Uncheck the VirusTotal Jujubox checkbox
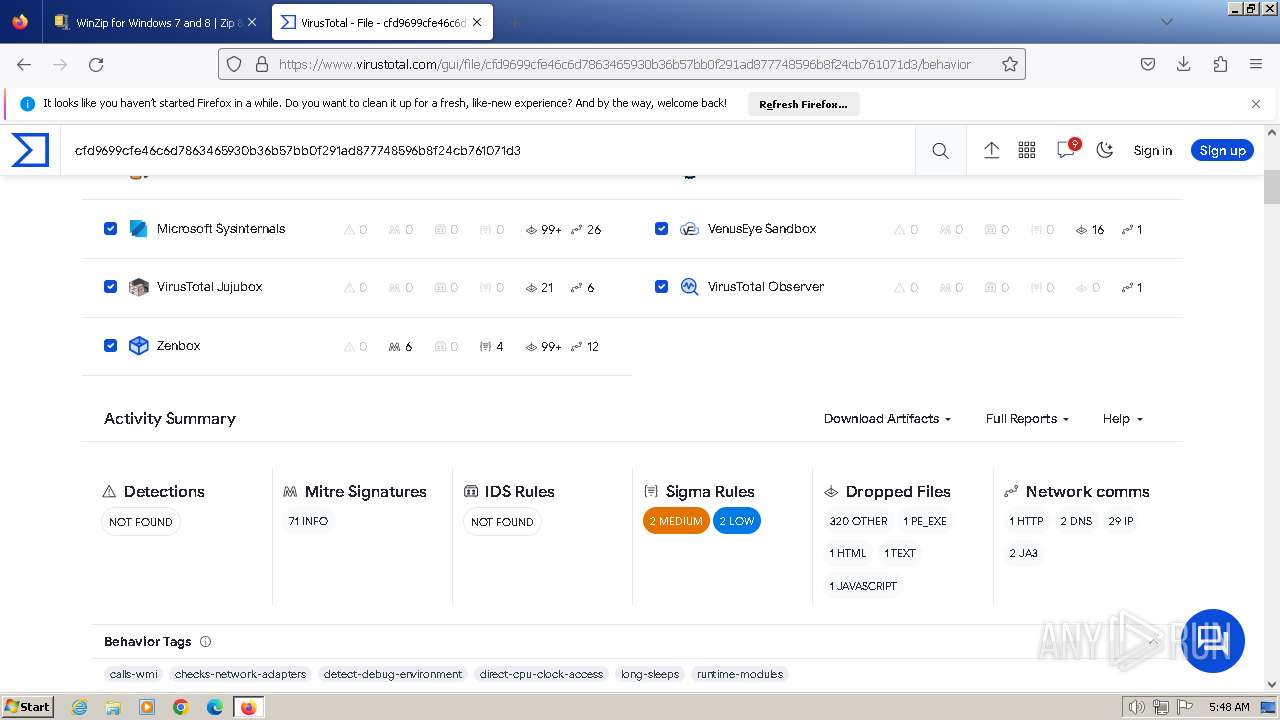 click(111, 287)
